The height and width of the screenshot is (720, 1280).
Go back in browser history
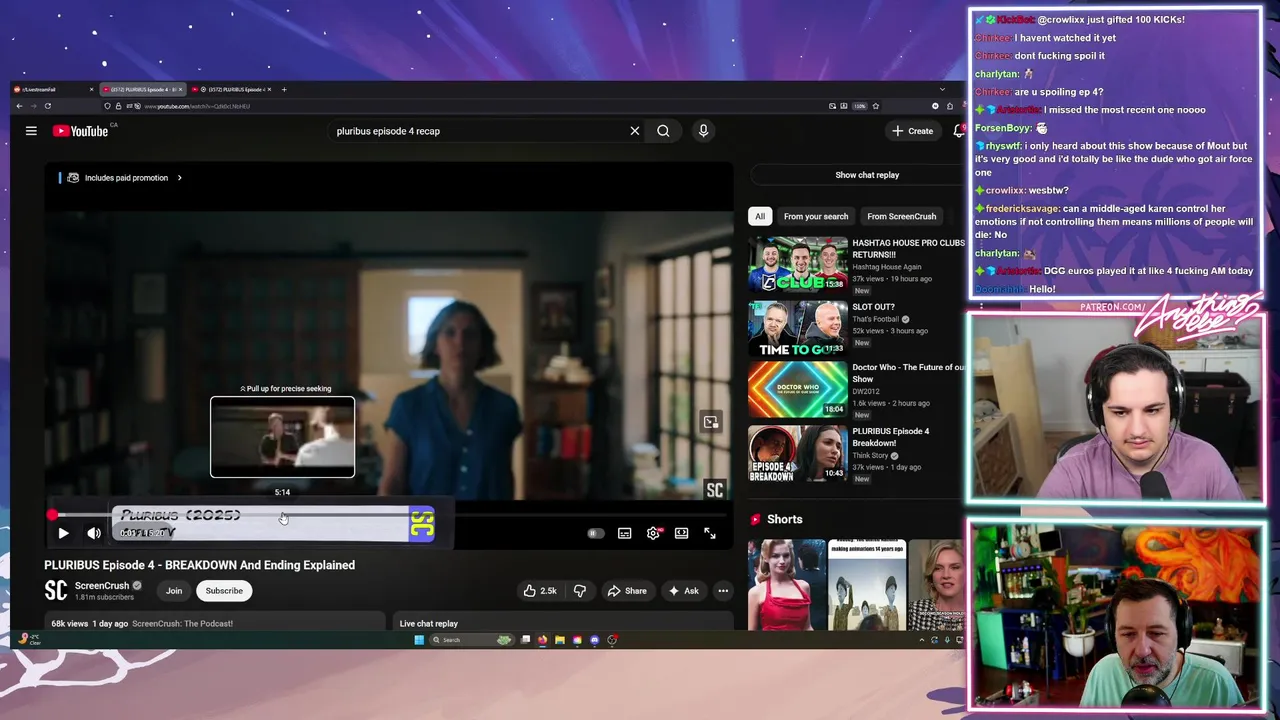[x=19, y=106]
